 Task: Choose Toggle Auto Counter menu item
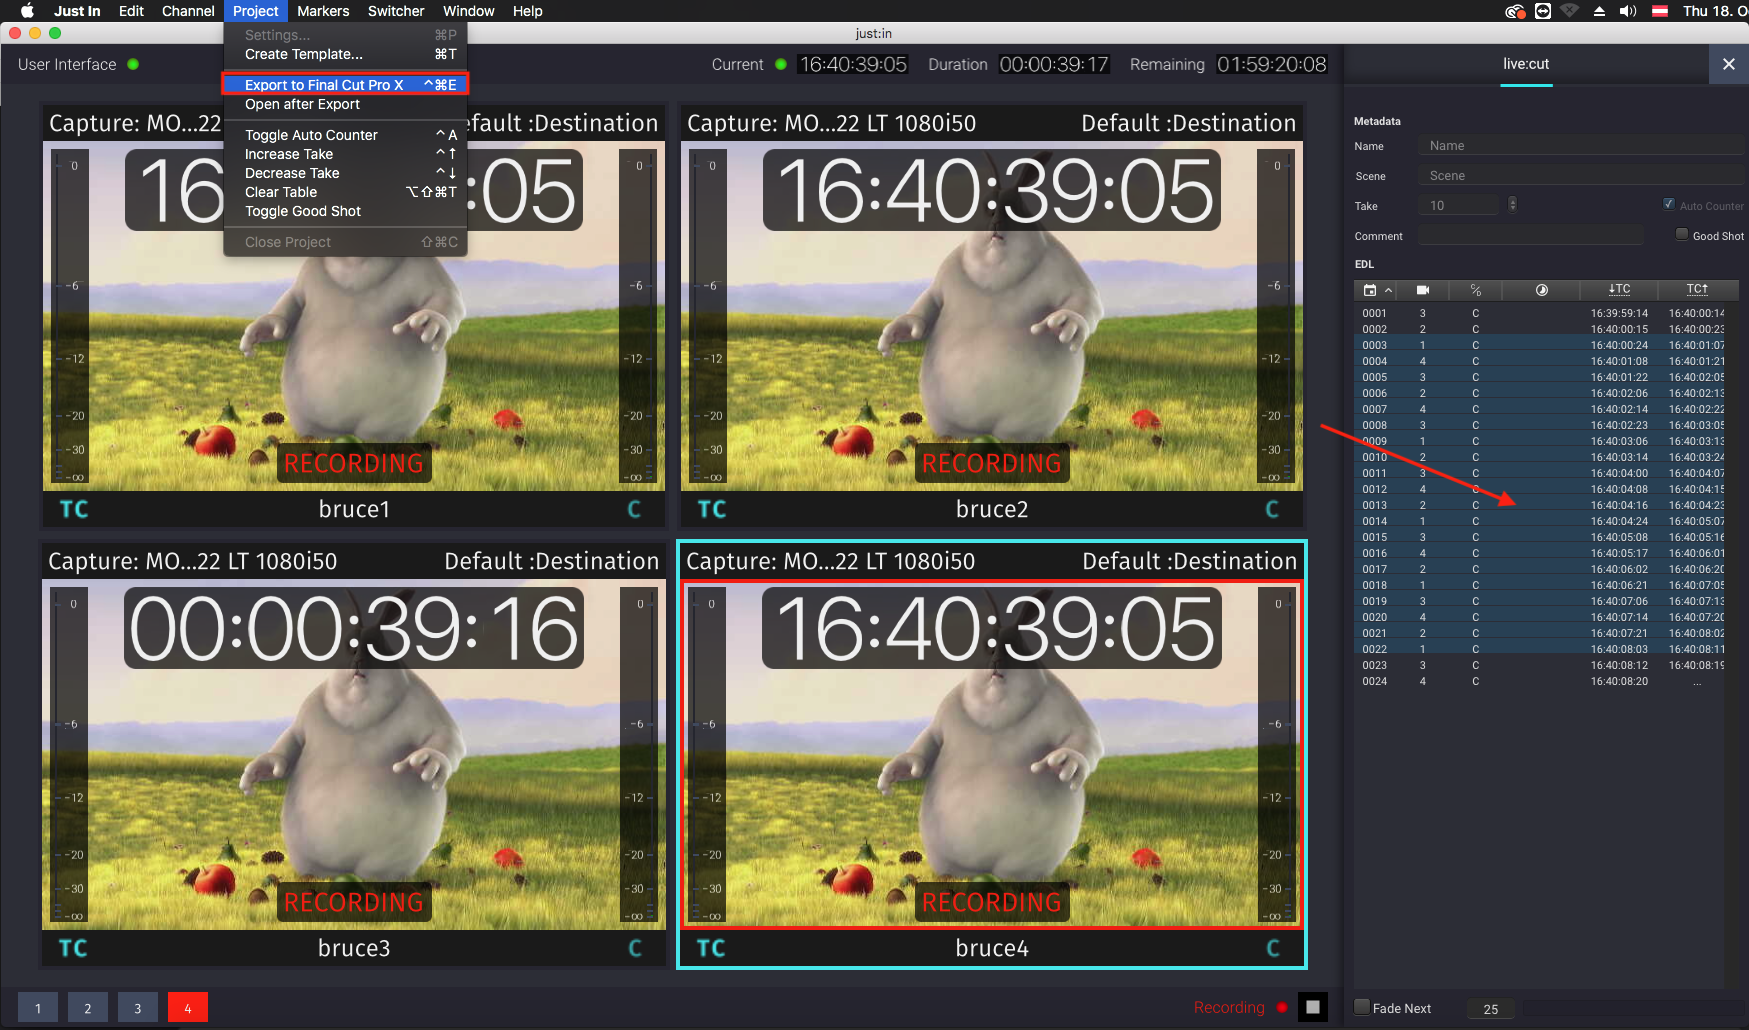[x=345, y=135]
